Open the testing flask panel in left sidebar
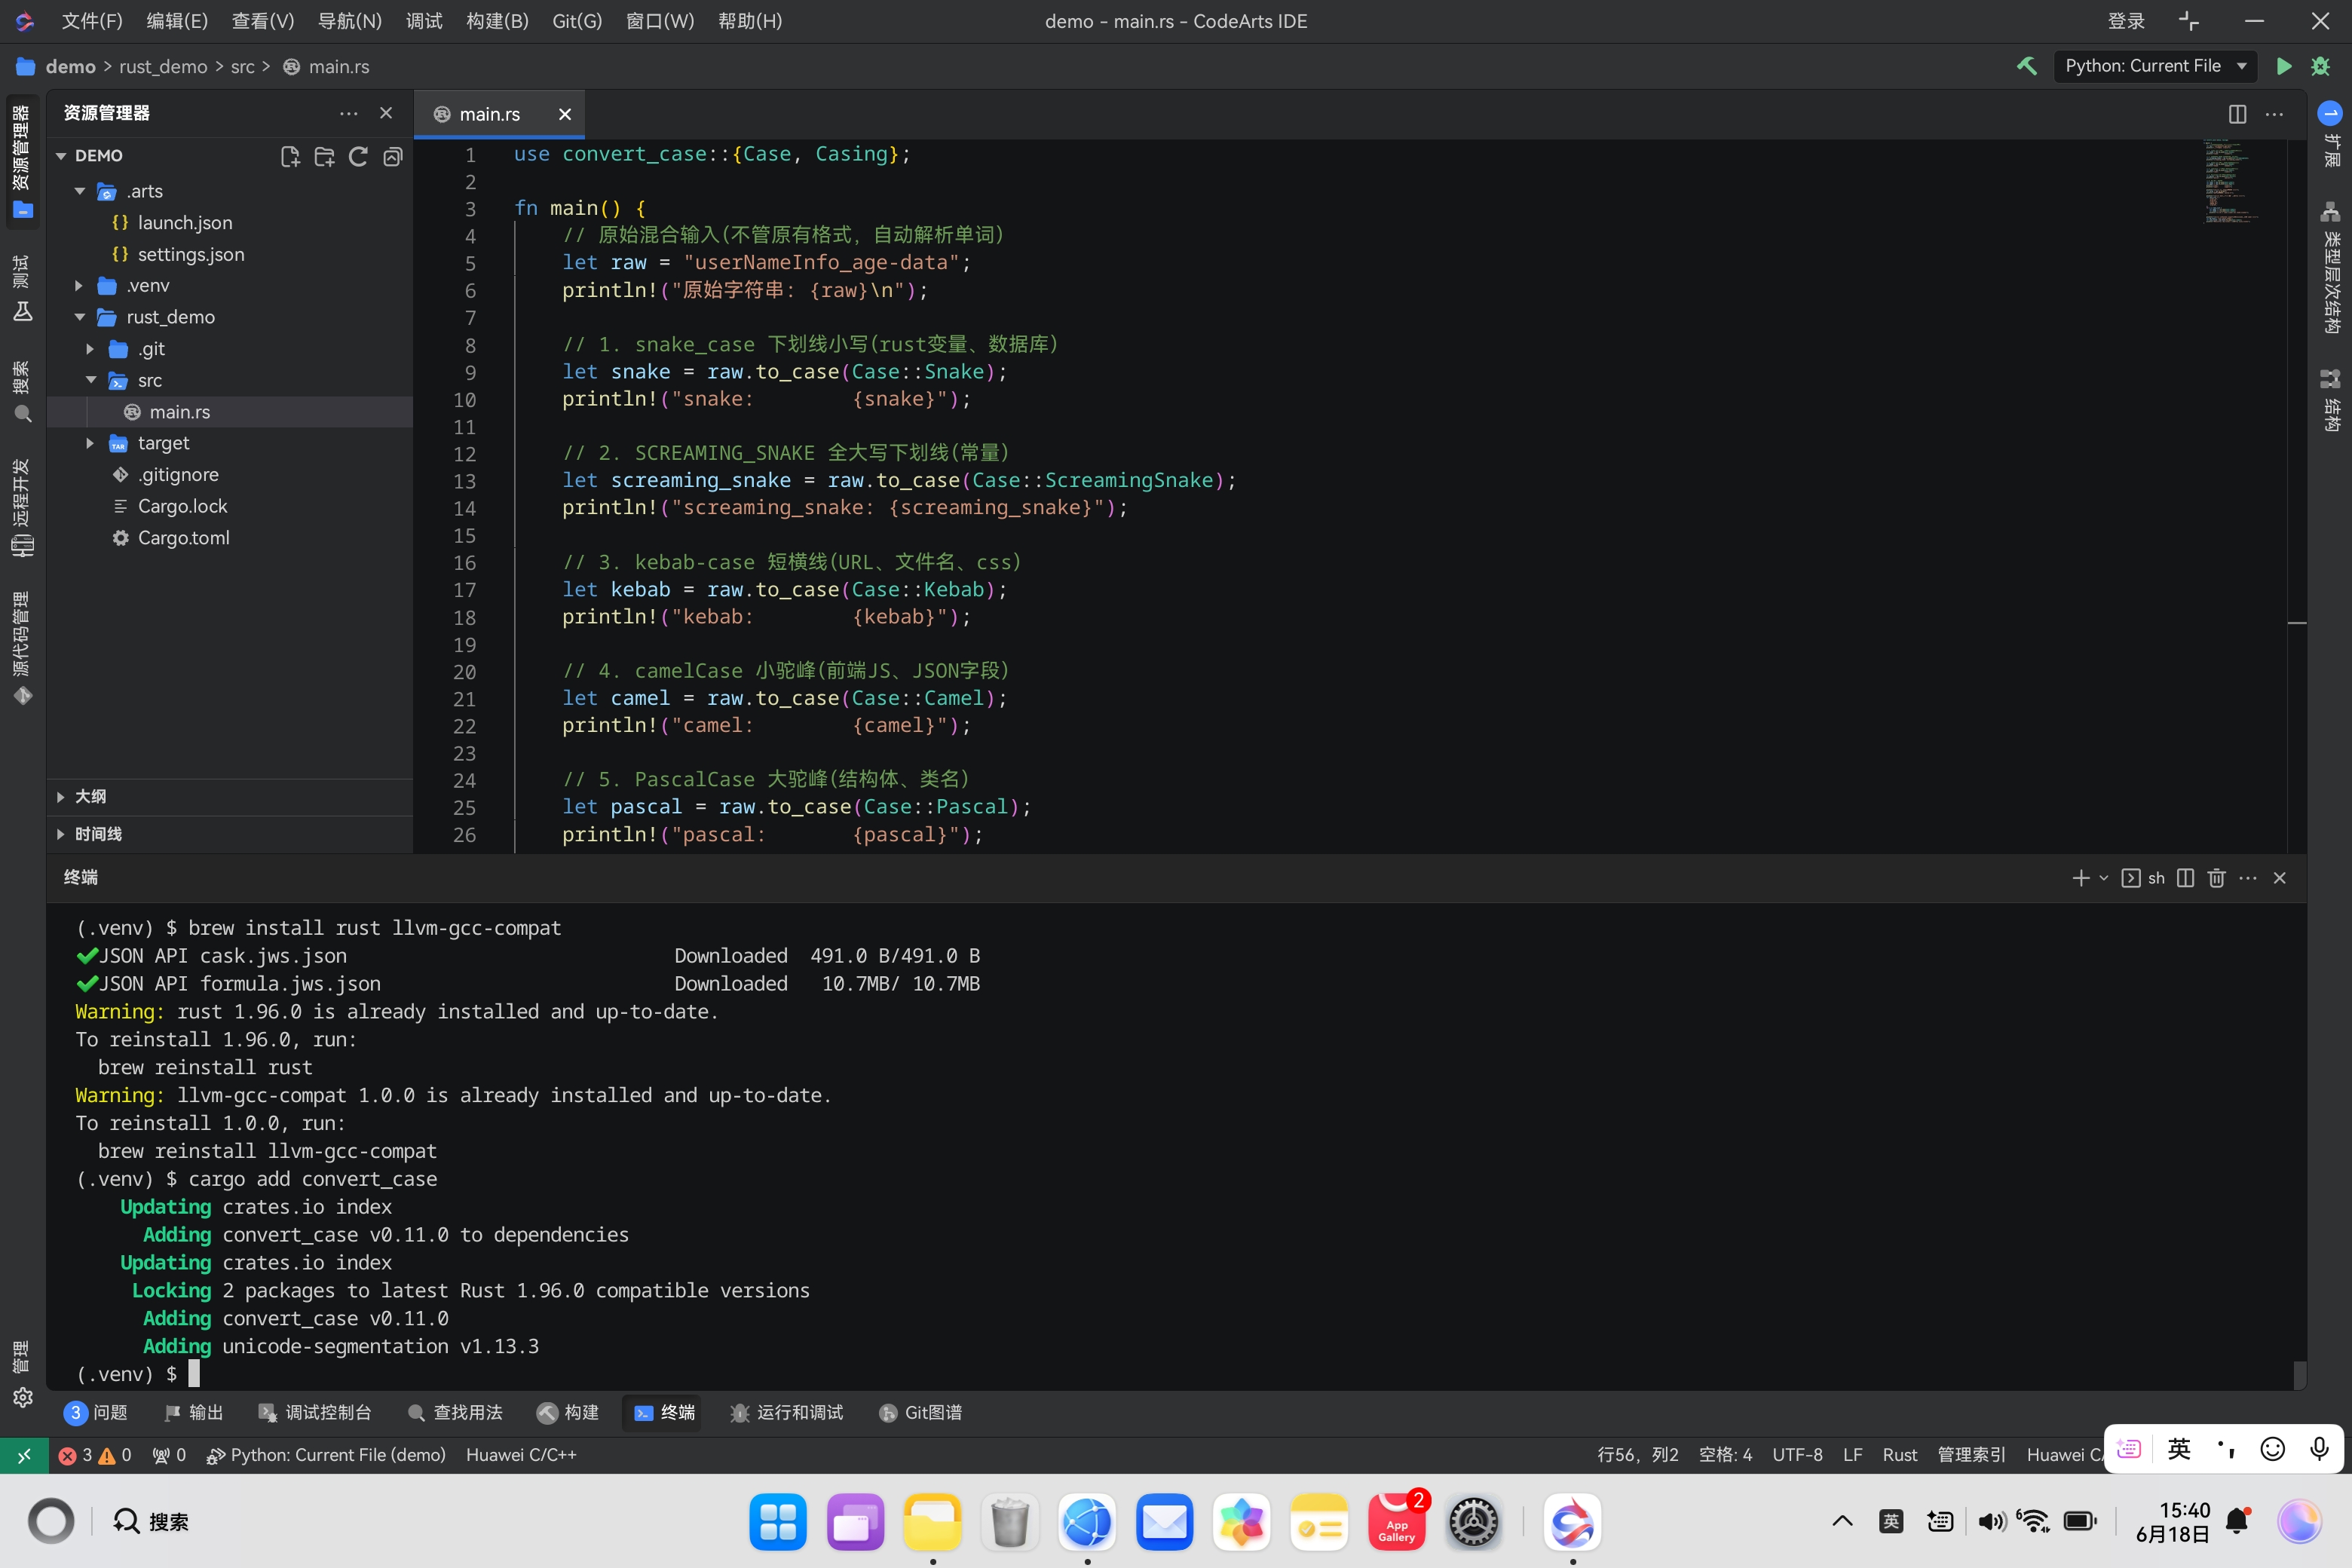Image resolution: width=2352 pixels, height=1568 pixels. click(22, 288)
